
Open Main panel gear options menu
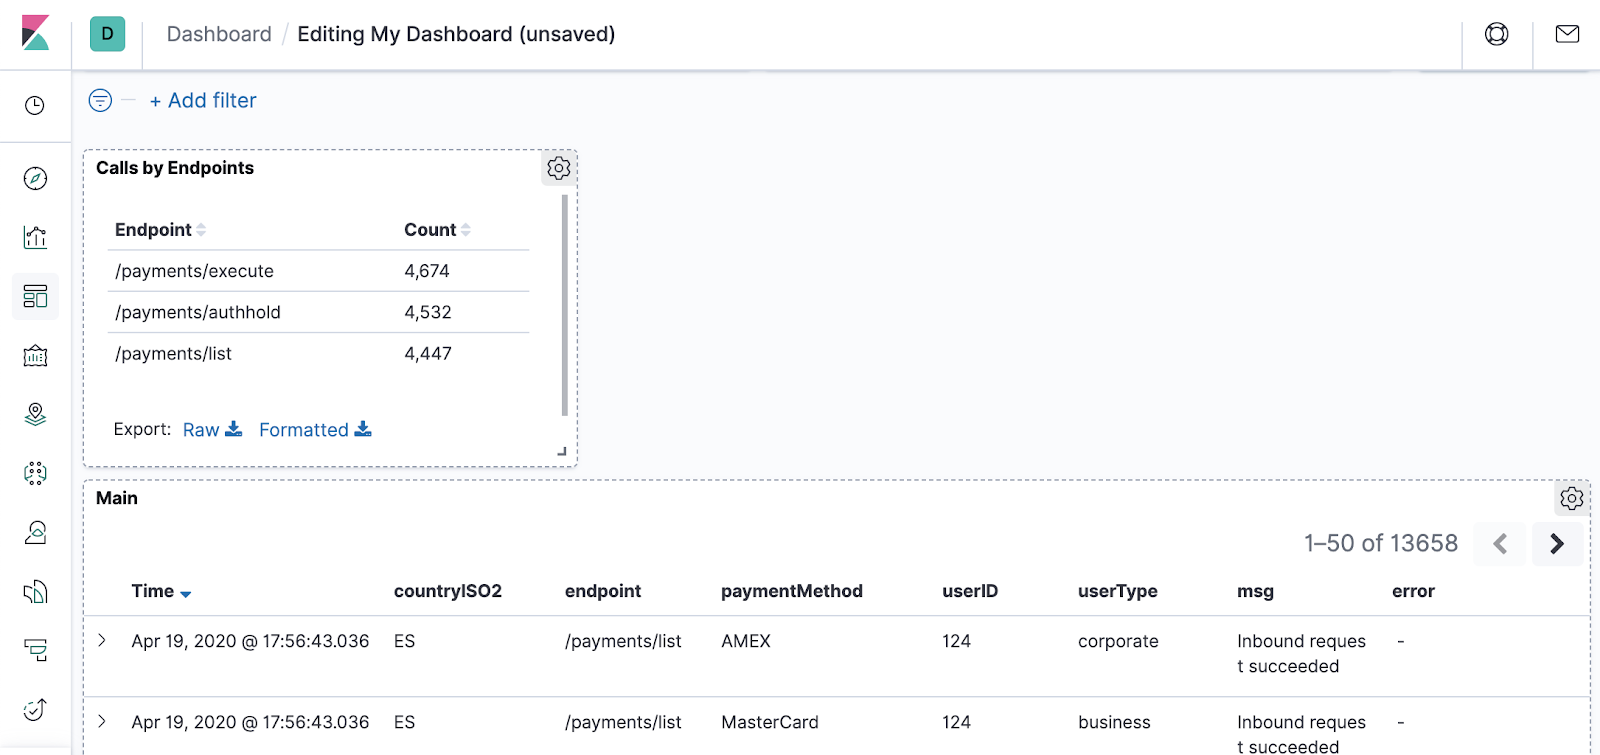coord(1572,498)
